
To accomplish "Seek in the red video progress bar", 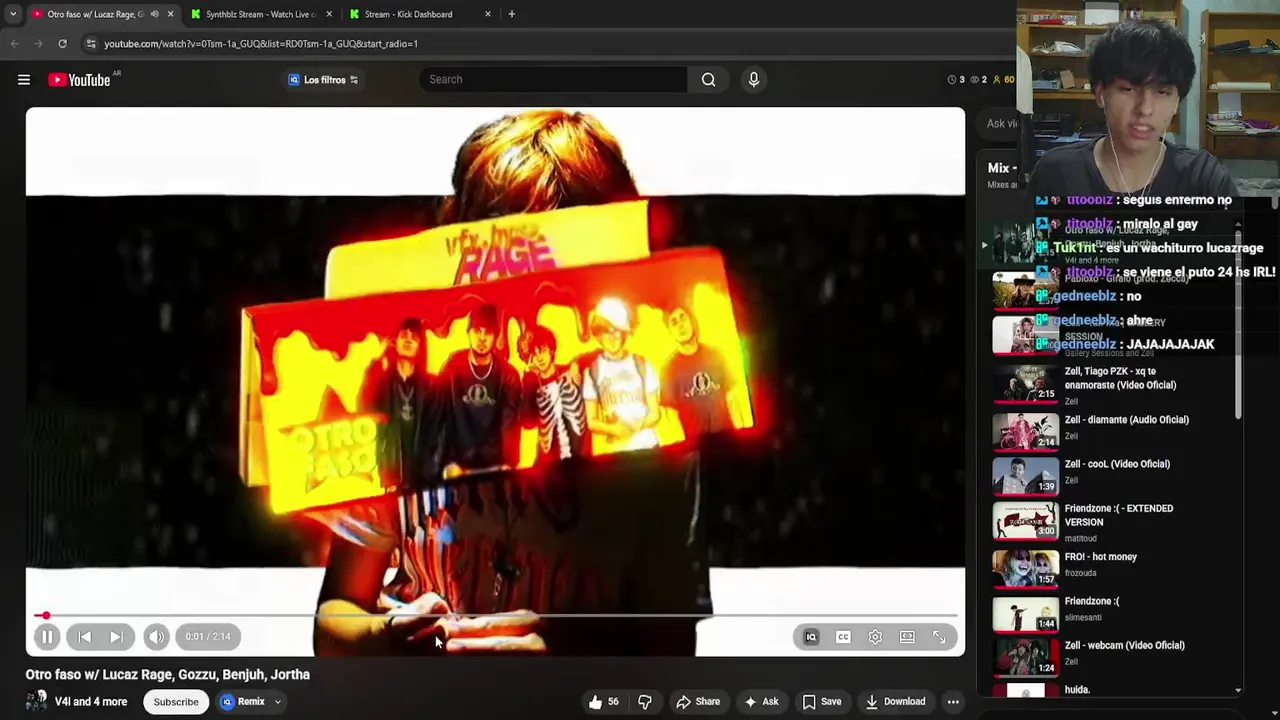I will tap(495, 616).
